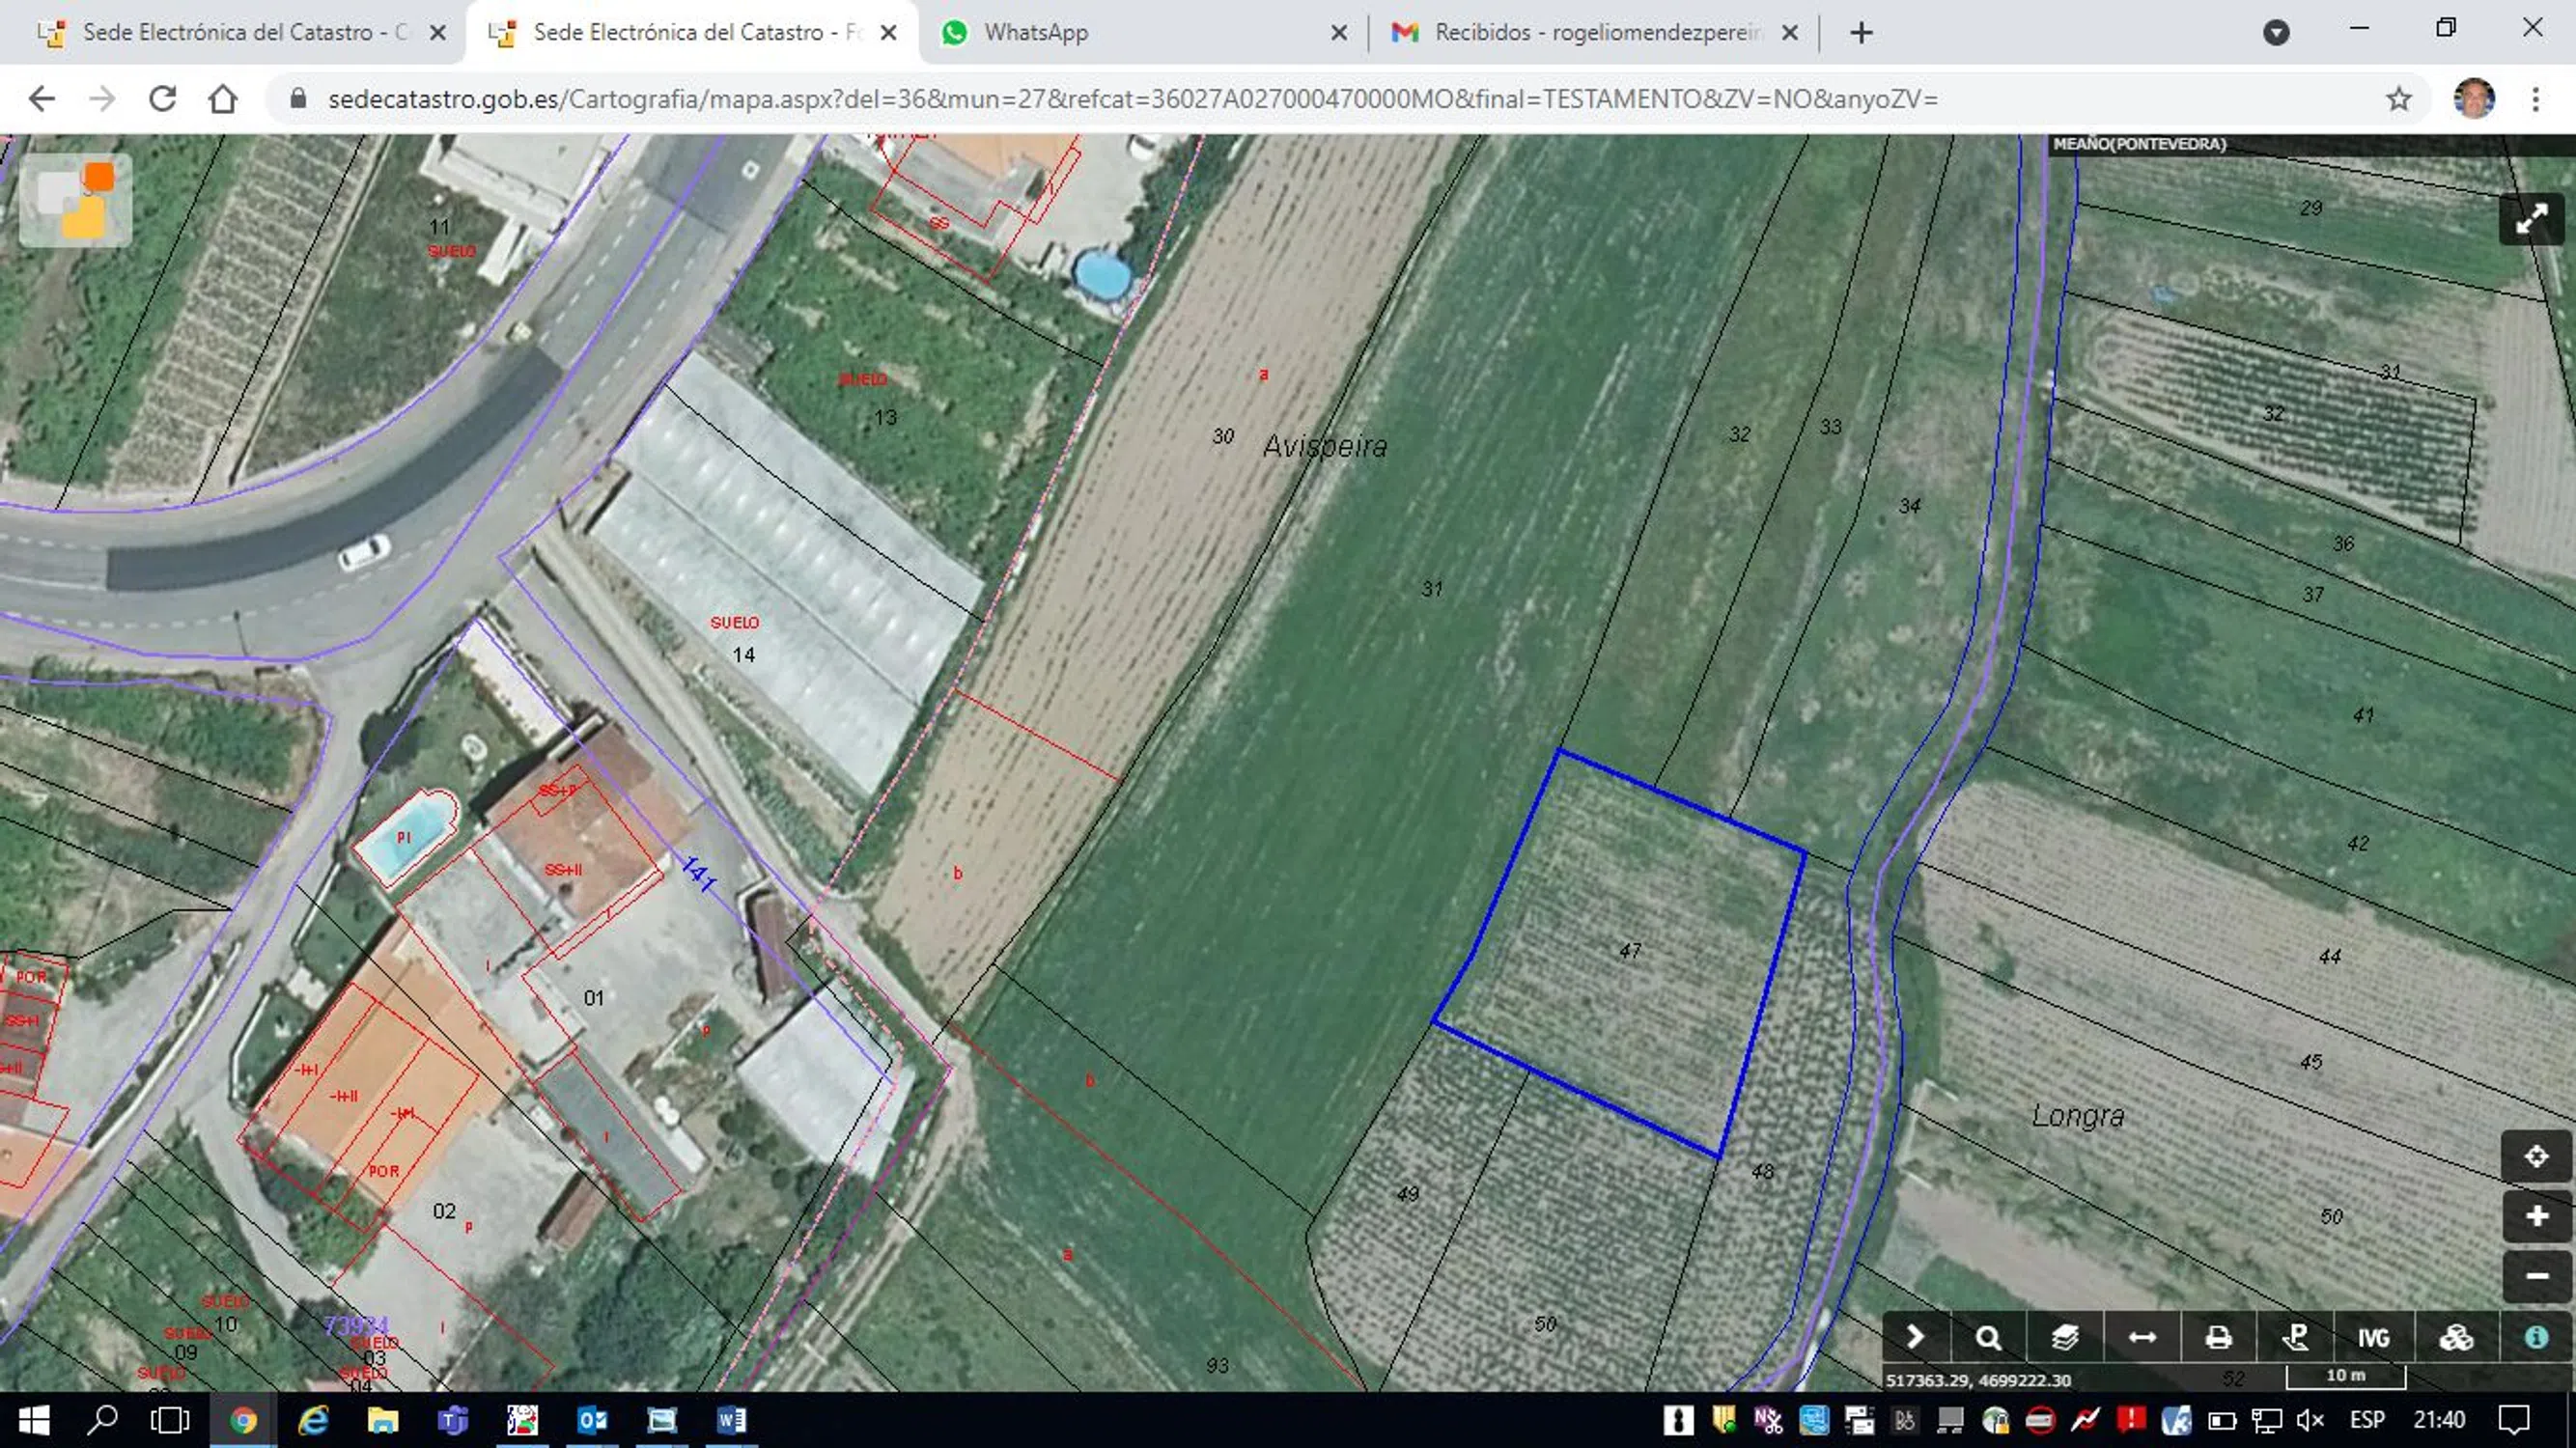Image resolution: width=2576 pixels, height=1448 pixels.
Task: Click the print map icon
Action: [2218, 1338]
